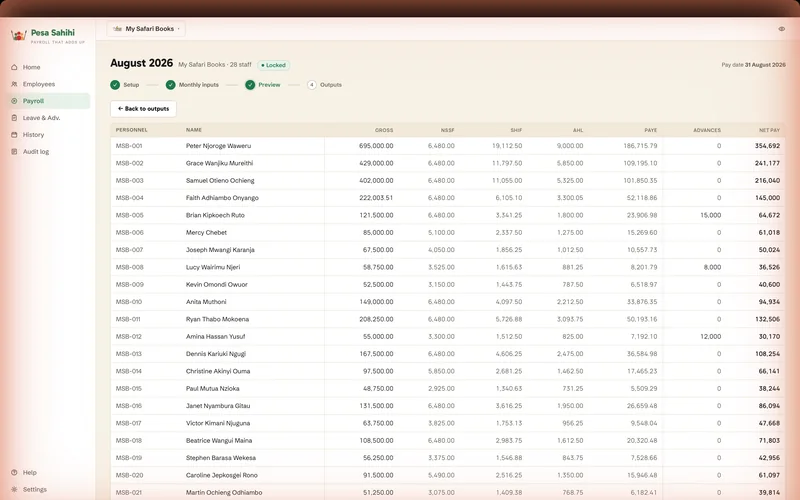The image size is (800, 500).
Task: Click the History sidebar icon
Action: tap(14, 135)
